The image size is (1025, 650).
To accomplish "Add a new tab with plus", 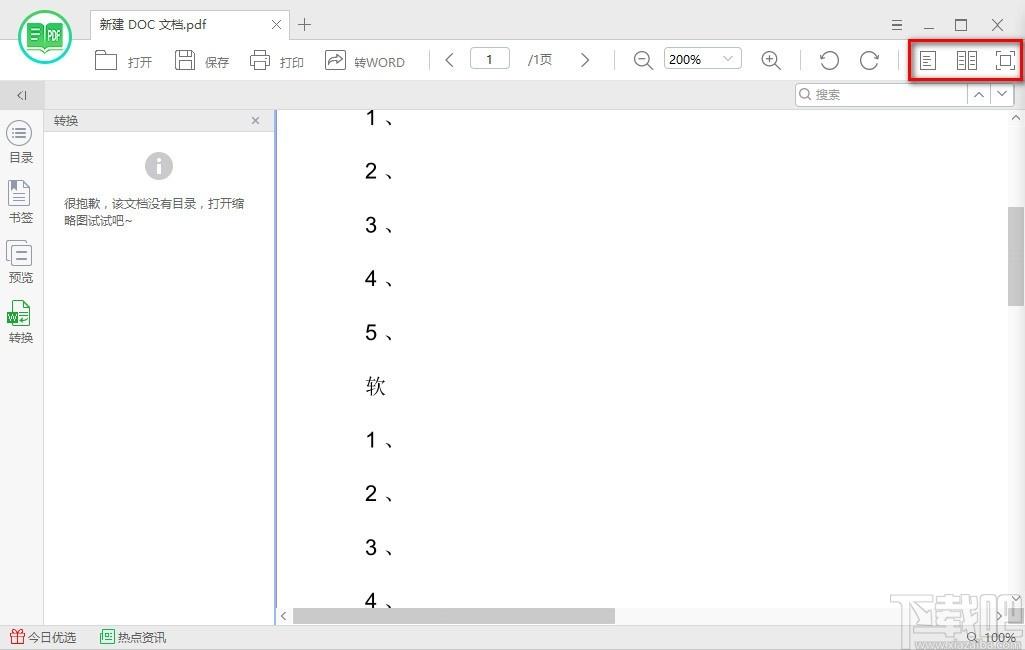I will tap(304, 25).
